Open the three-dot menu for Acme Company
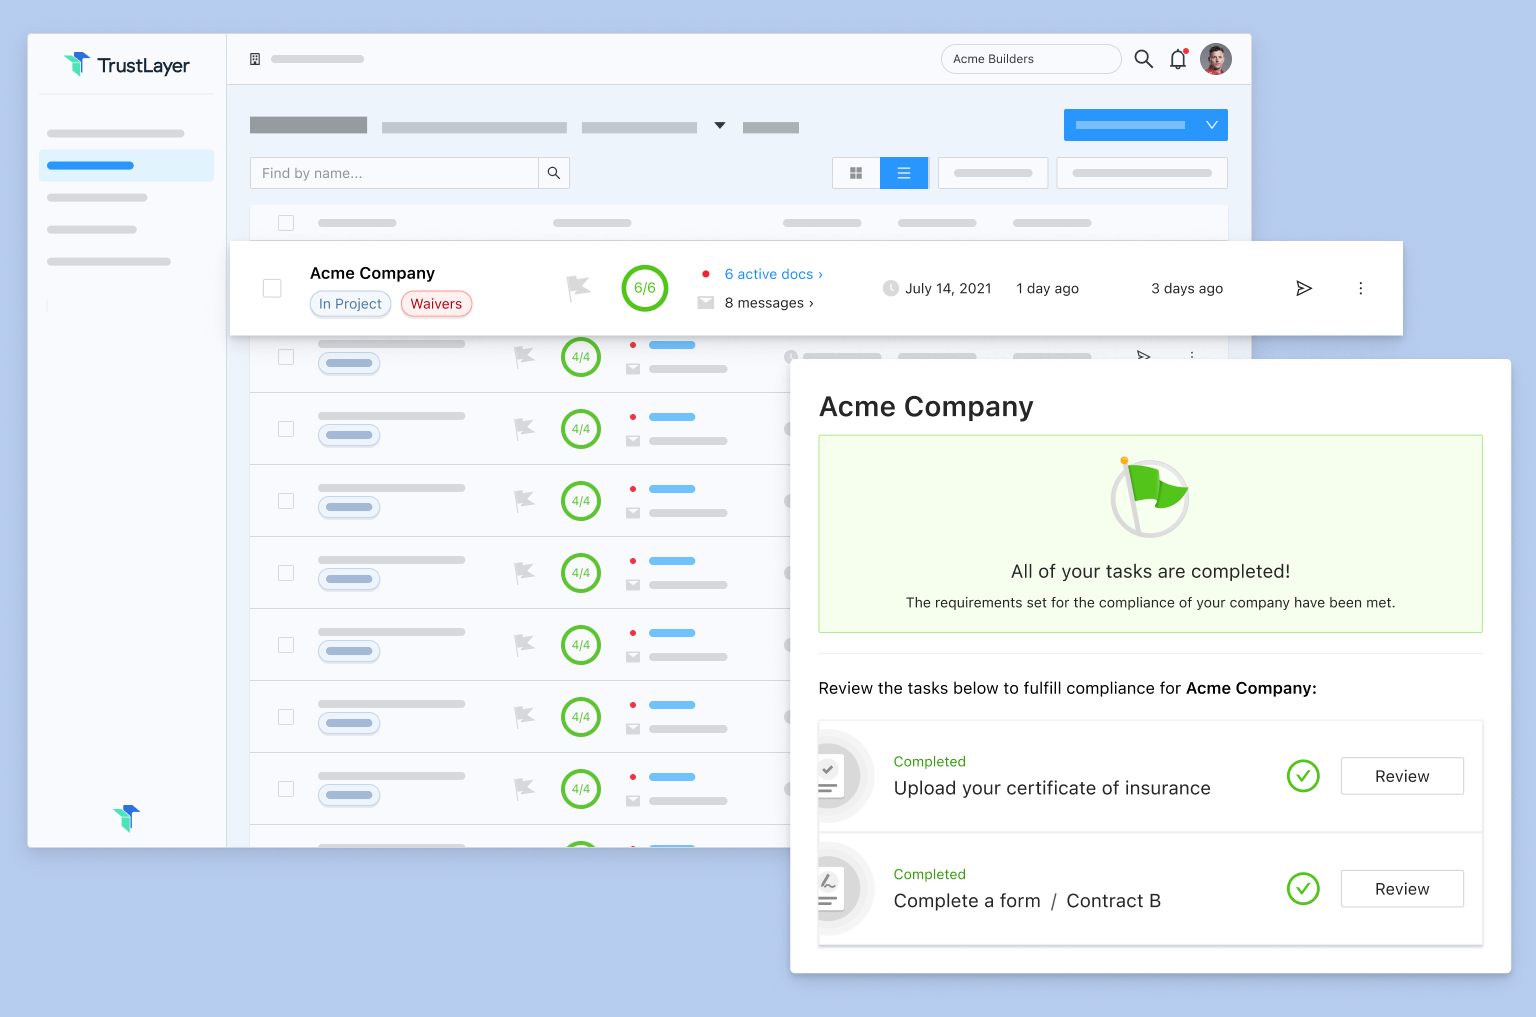1536x1017 pixels. [1361, 288]
